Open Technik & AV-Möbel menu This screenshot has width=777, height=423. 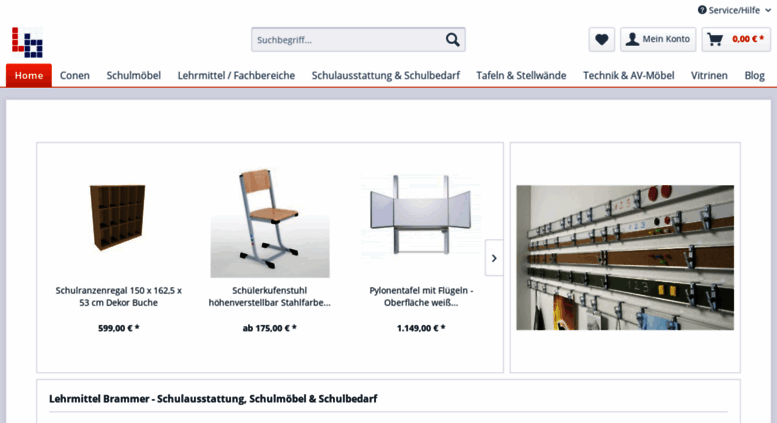(x=628, y=75)
